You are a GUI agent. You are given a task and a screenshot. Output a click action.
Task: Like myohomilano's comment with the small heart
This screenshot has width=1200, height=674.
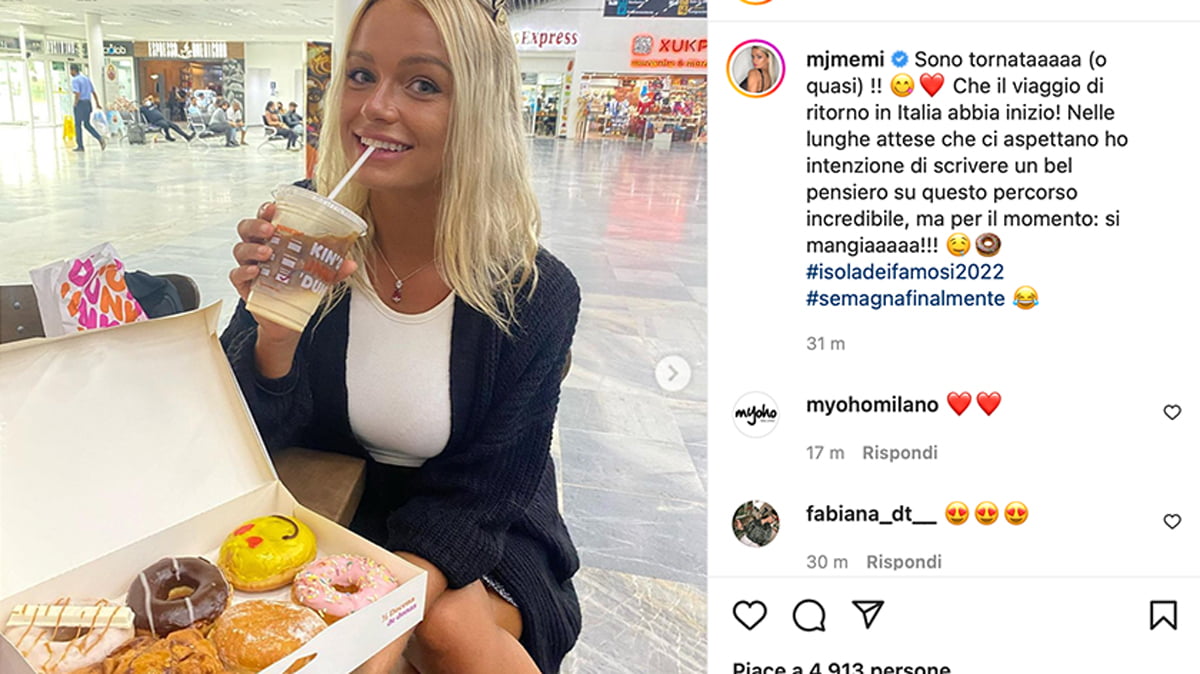click(1172, 412)
